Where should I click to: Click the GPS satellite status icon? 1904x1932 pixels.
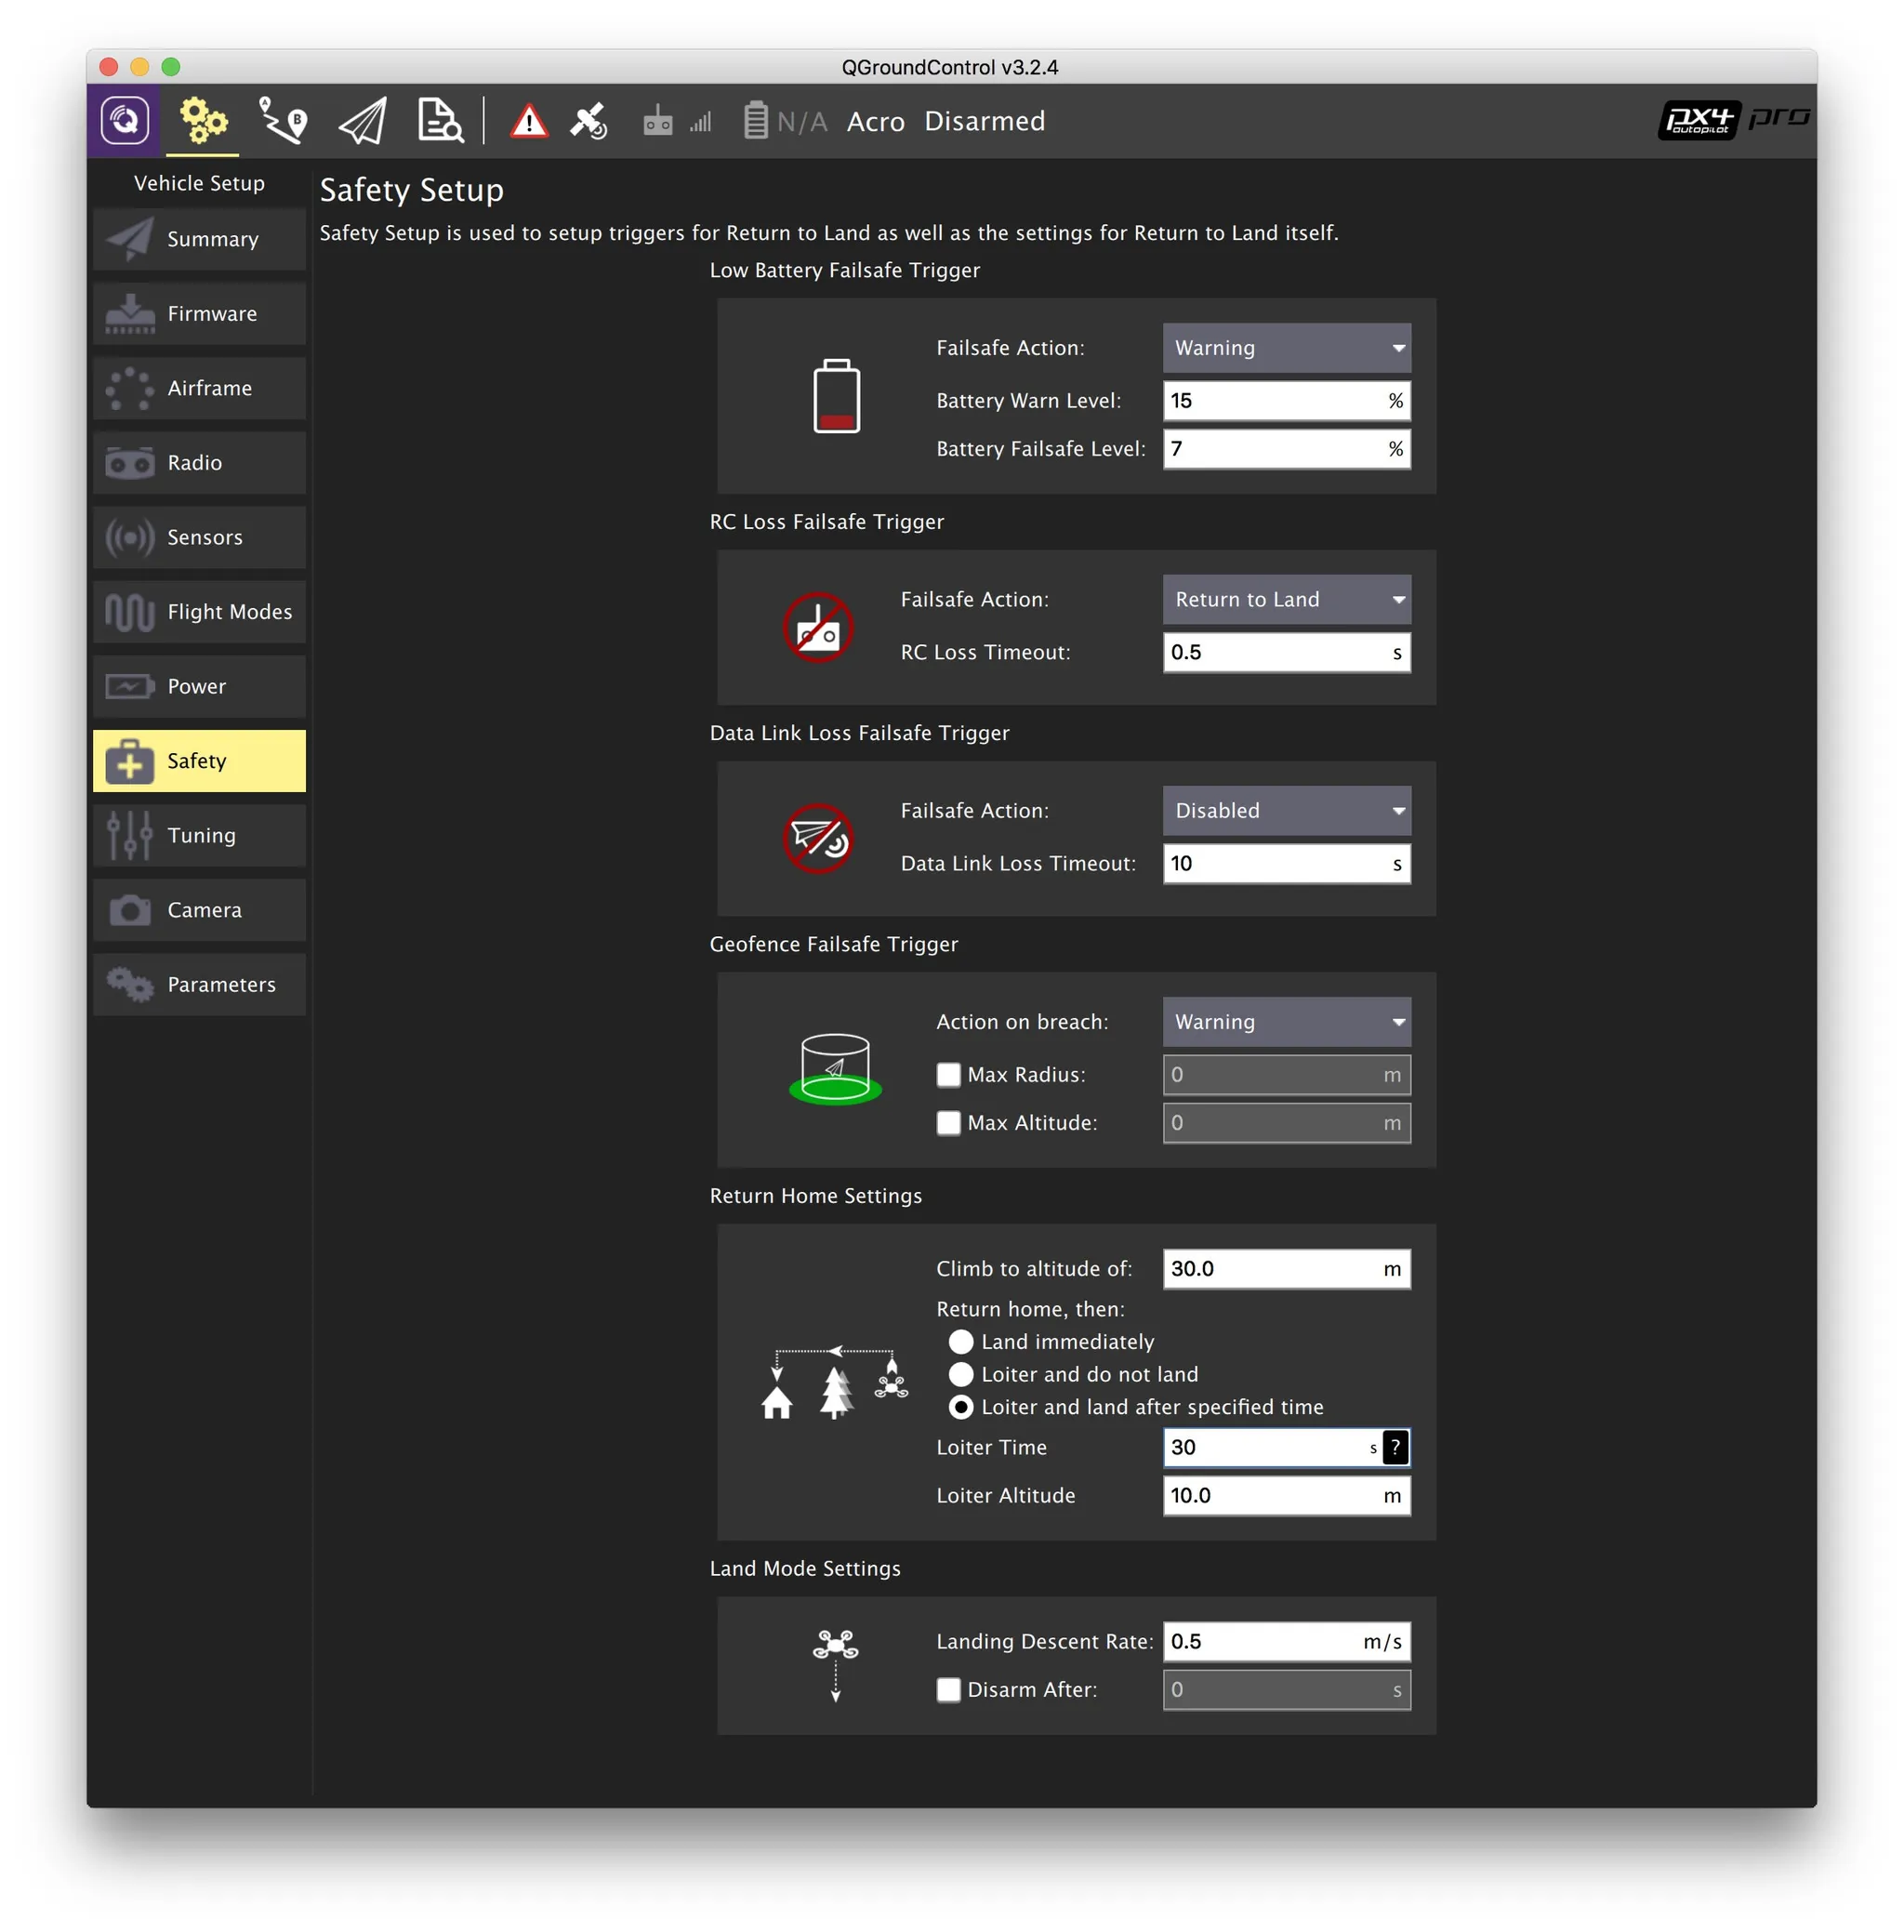pyautogui.click(x=589, y=122)
